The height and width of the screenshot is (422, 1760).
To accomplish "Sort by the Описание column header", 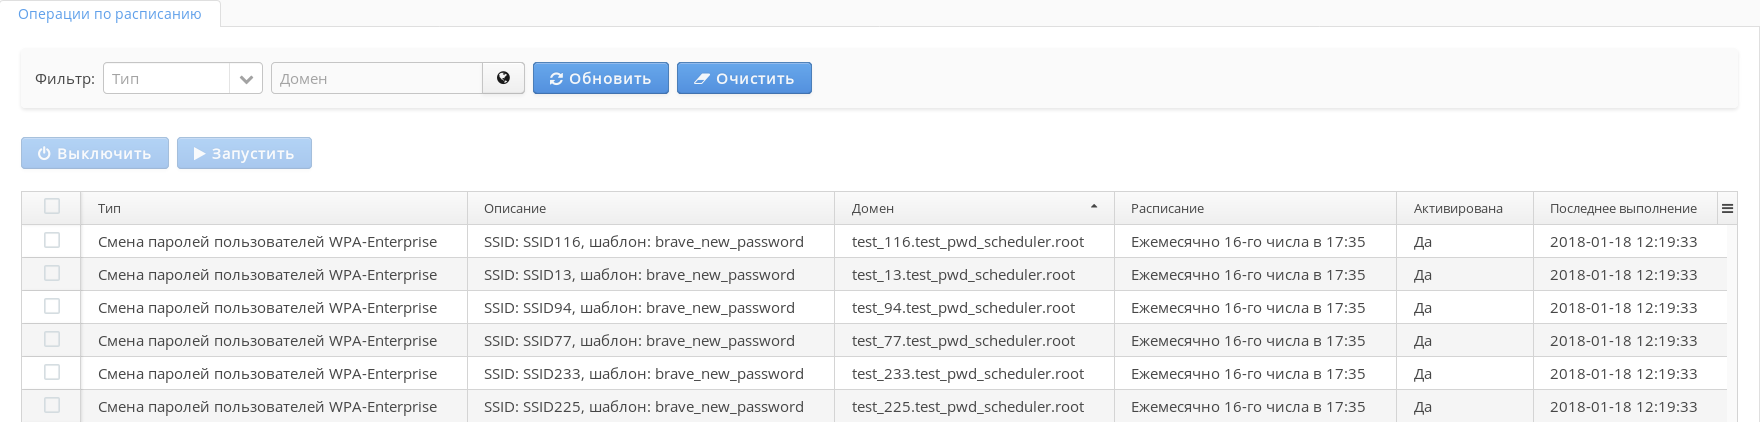I will pyautogui.click(x=515, y=208).
